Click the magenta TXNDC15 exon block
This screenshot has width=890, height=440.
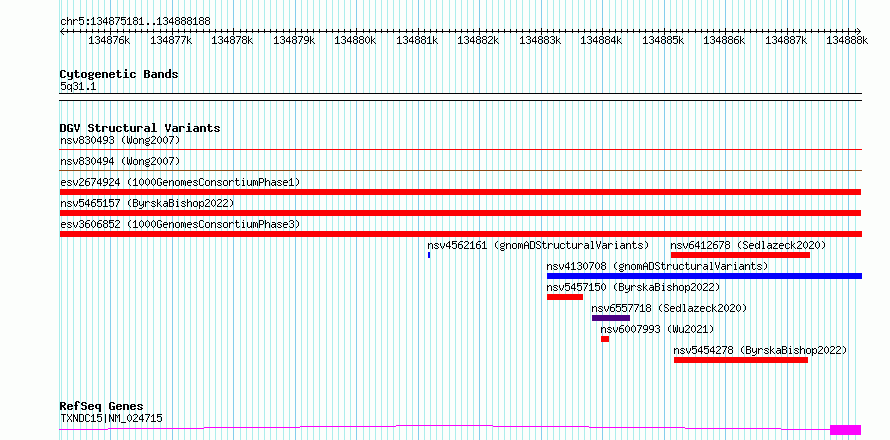[x=846, y=430]
